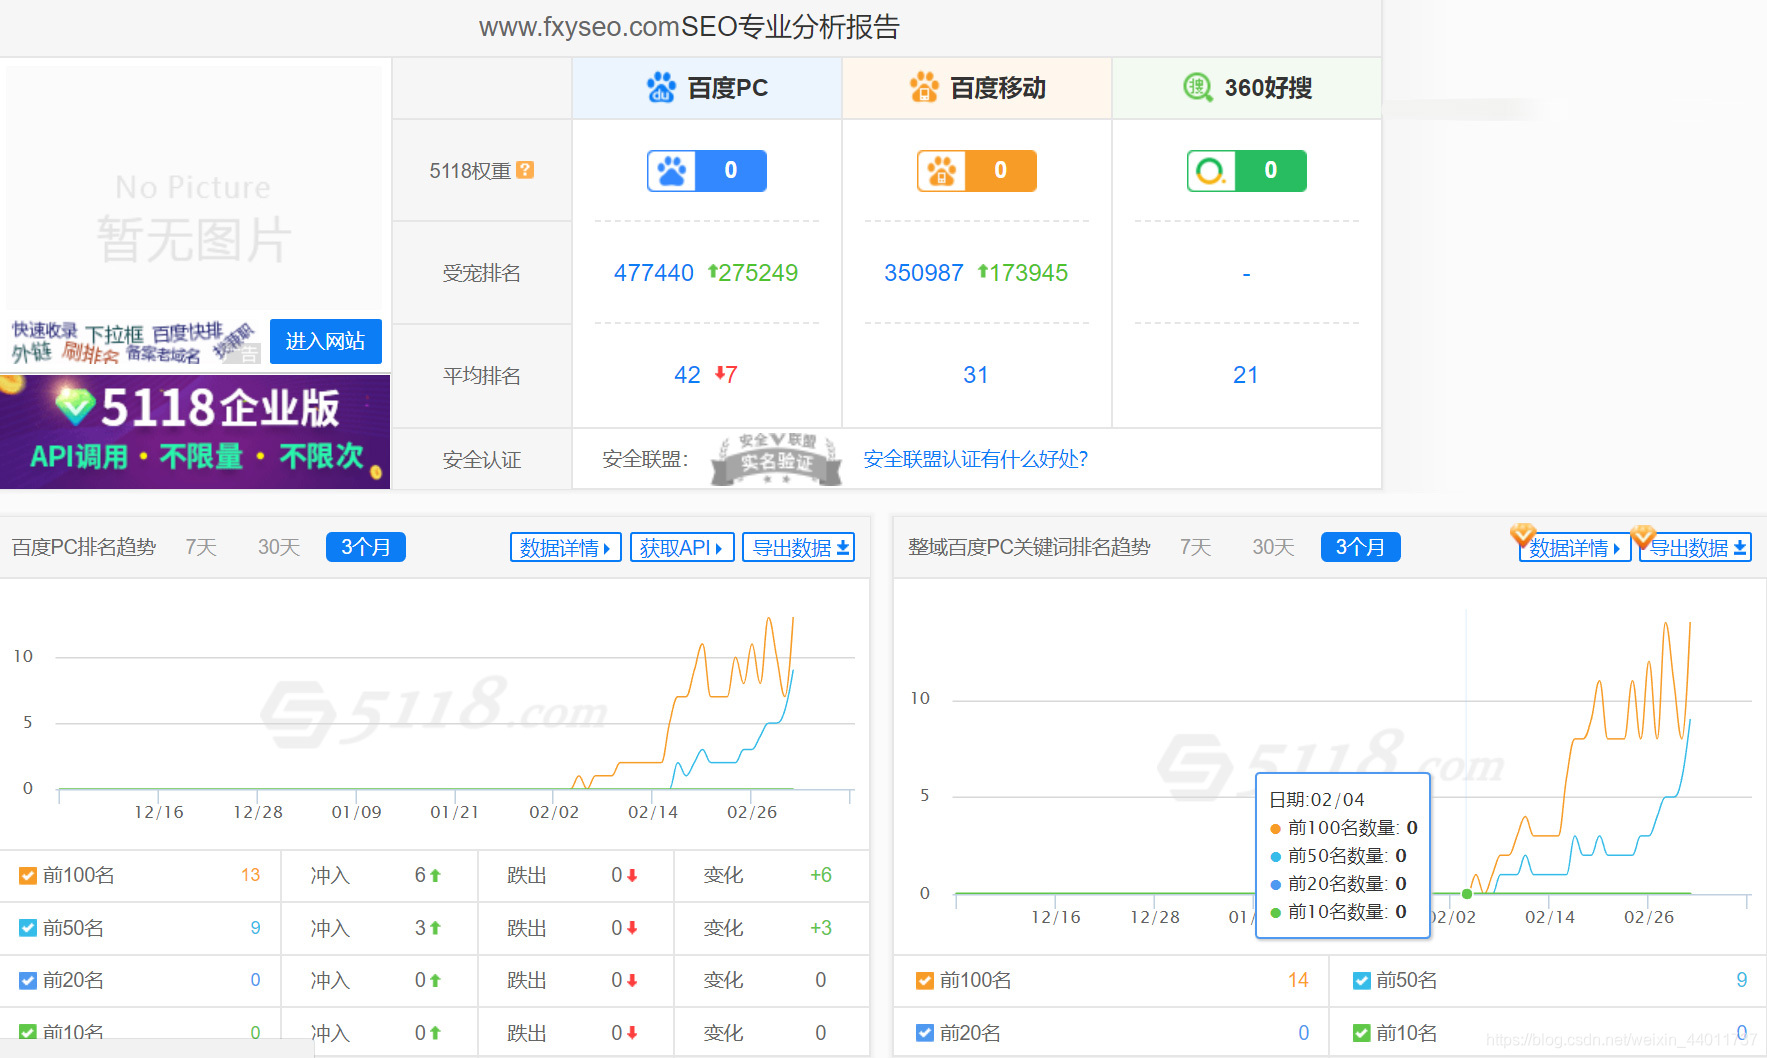
Task: Click Baidu PC weight badge showing 0
Action: pos(707,171)
